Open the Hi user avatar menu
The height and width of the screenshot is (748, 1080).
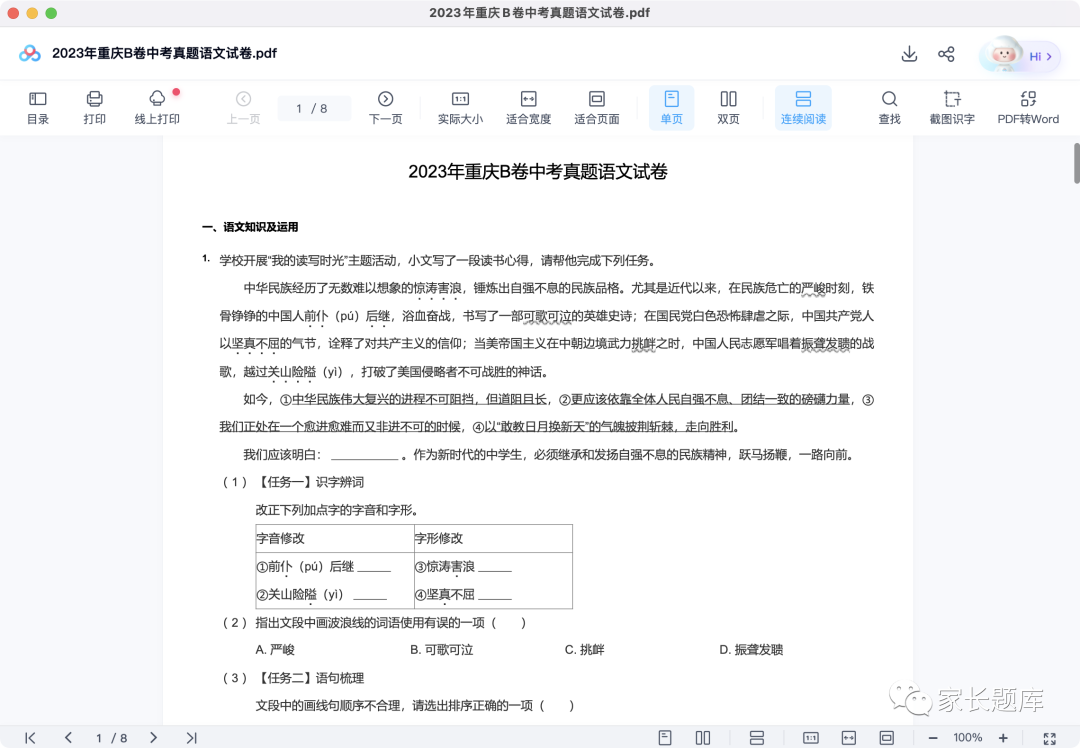pos(1019,55)
